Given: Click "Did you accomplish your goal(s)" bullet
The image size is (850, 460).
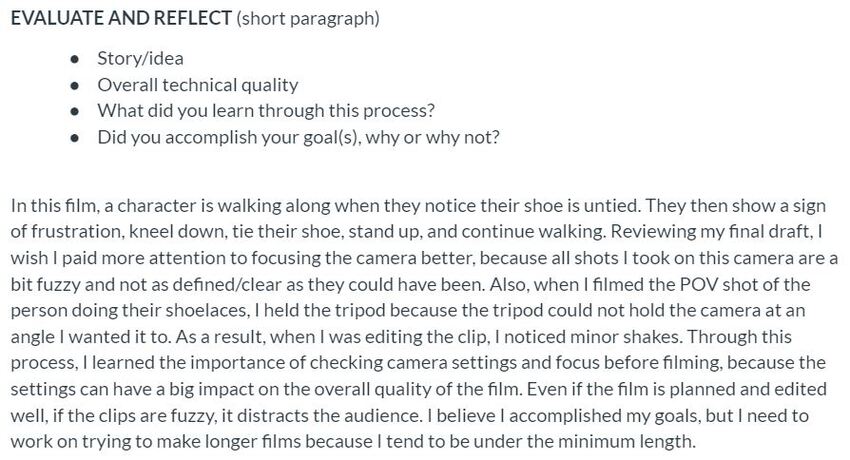Looking at the screenshot, I should tap(298, 137).
